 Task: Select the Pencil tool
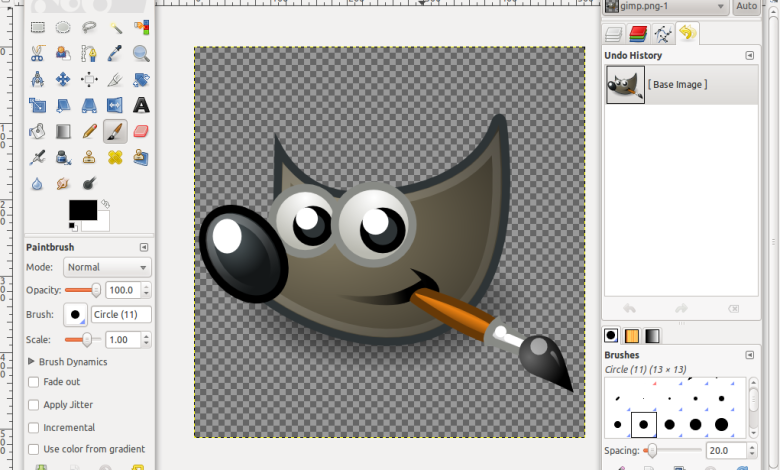[89, 131]
